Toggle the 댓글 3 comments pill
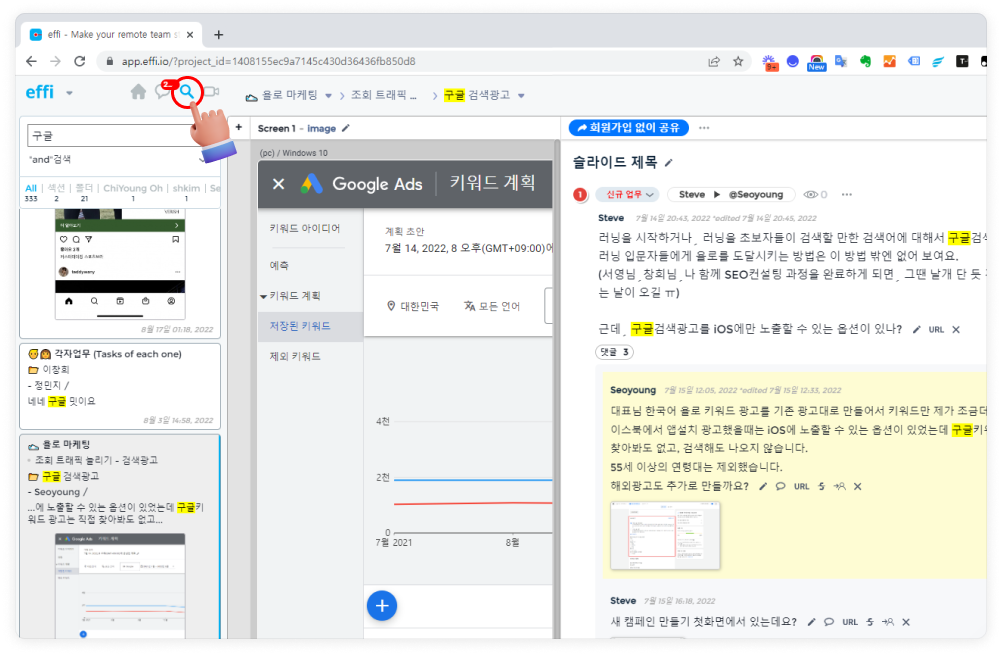1002x656 pixels. [x=614, y=352]
